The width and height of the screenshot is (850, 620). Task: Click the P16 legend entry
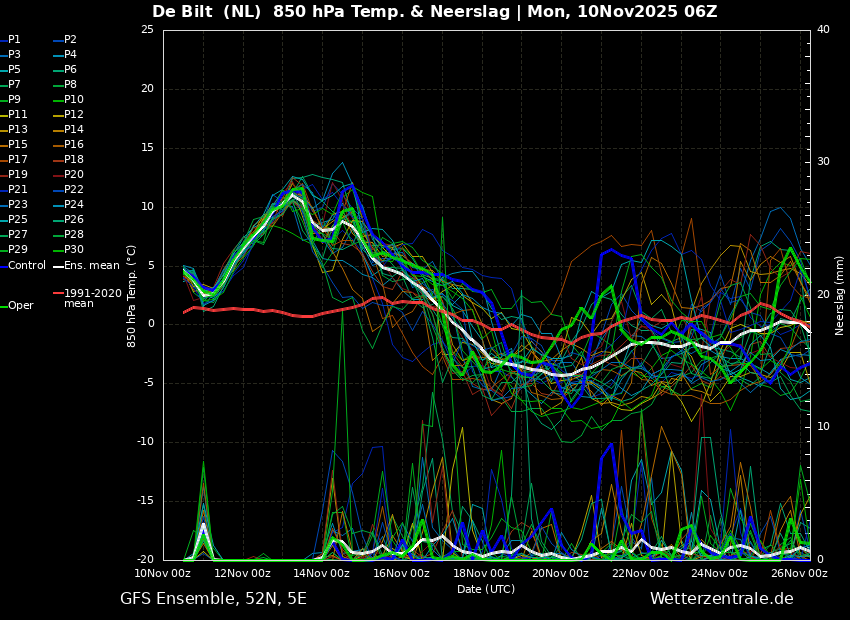pyautogui.click(x=69, y=144)
